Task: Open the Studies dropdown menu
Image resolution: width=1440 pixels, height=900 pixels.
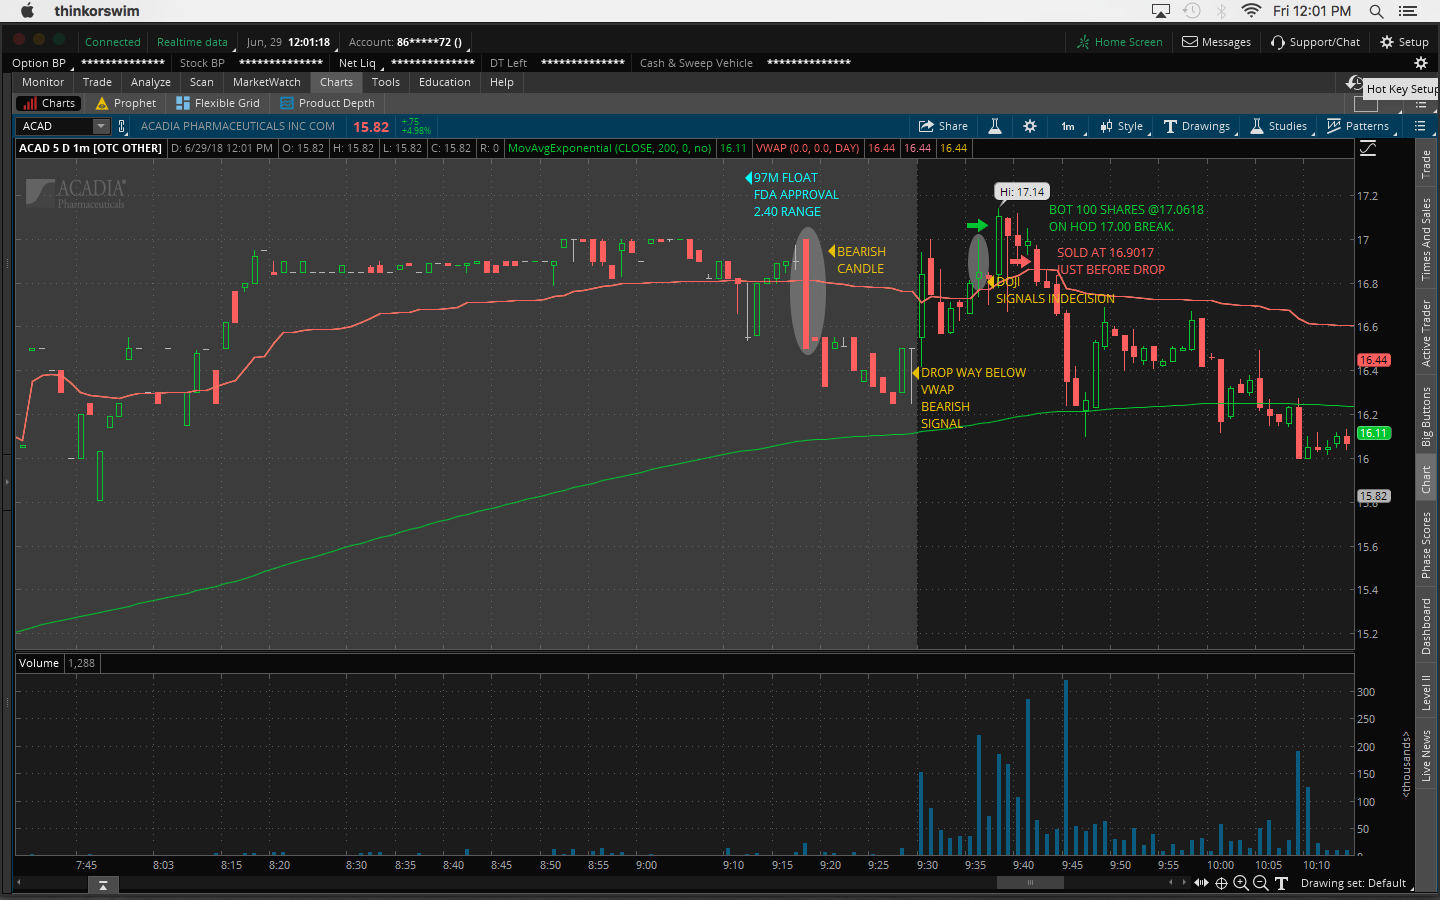Action: click(x=1279, y=126)
